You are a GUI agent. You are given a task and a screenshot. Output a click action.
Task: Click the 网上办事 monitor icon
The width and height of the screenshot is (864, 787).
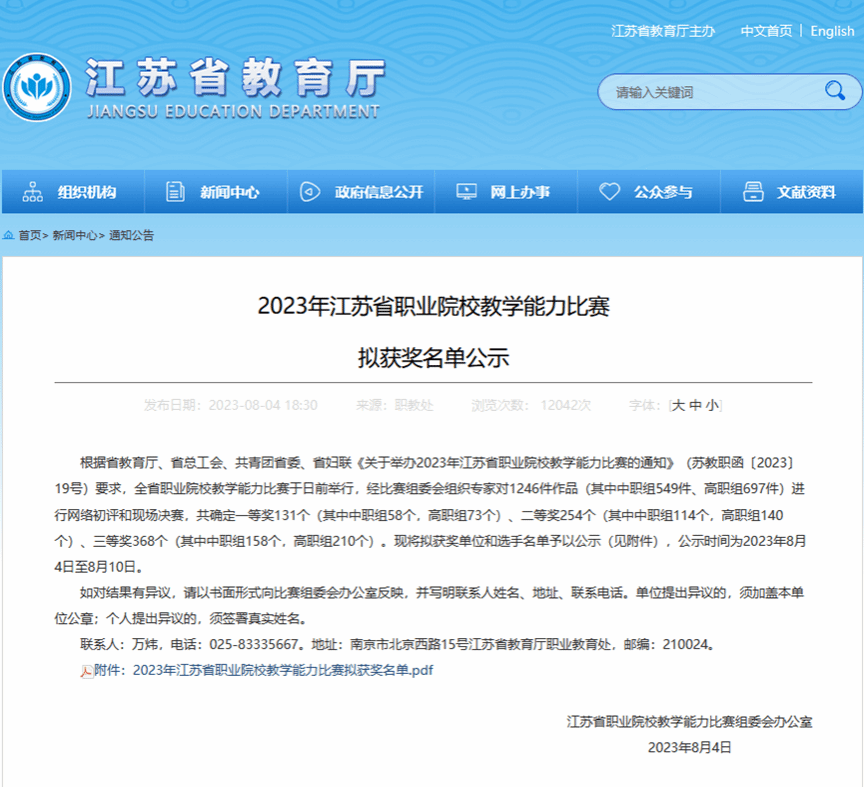pyautogui.click(x=466, y=192)
